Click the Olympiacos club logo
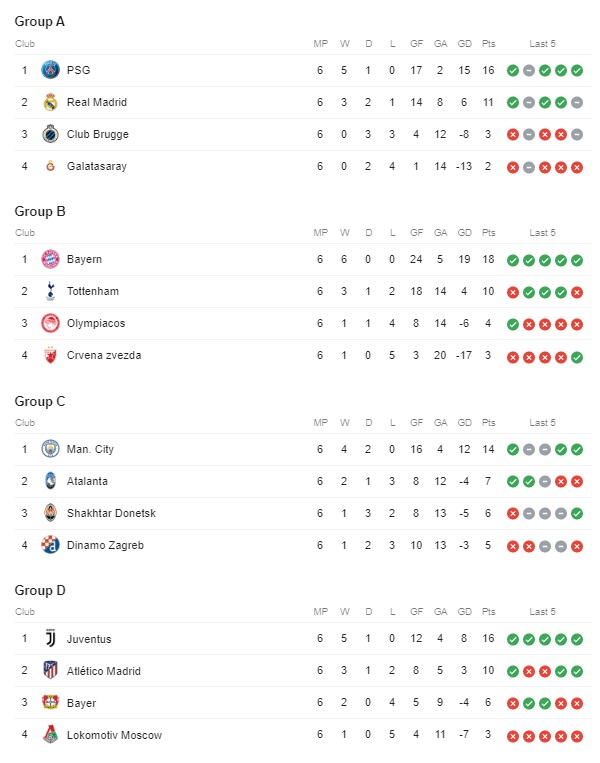The height and width of the screenshot is (763, 600). [x=50, y=323]
